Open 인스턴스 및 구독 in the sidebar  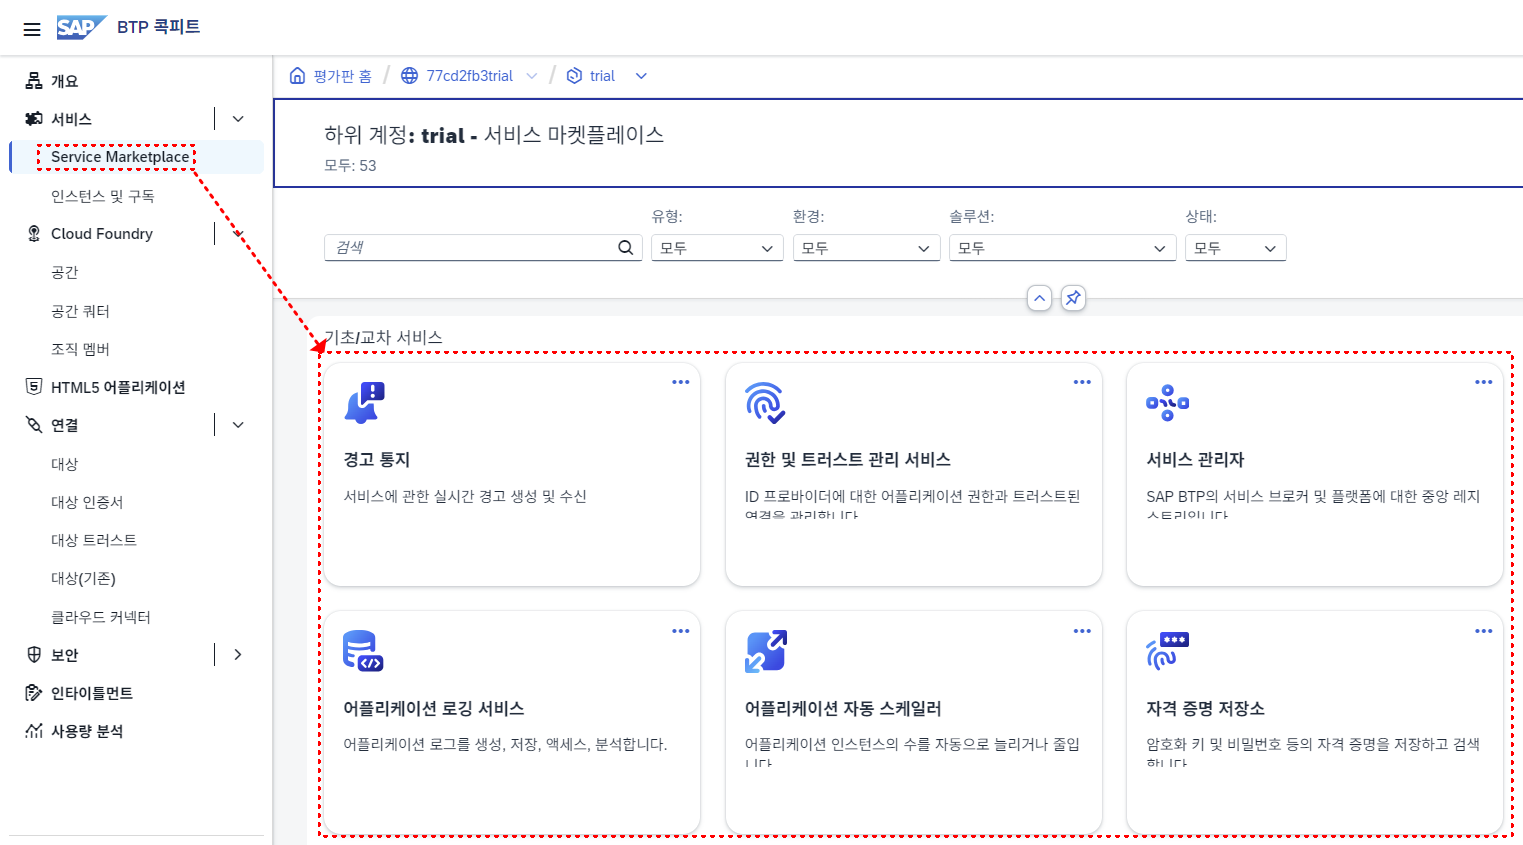click(103, 196)
